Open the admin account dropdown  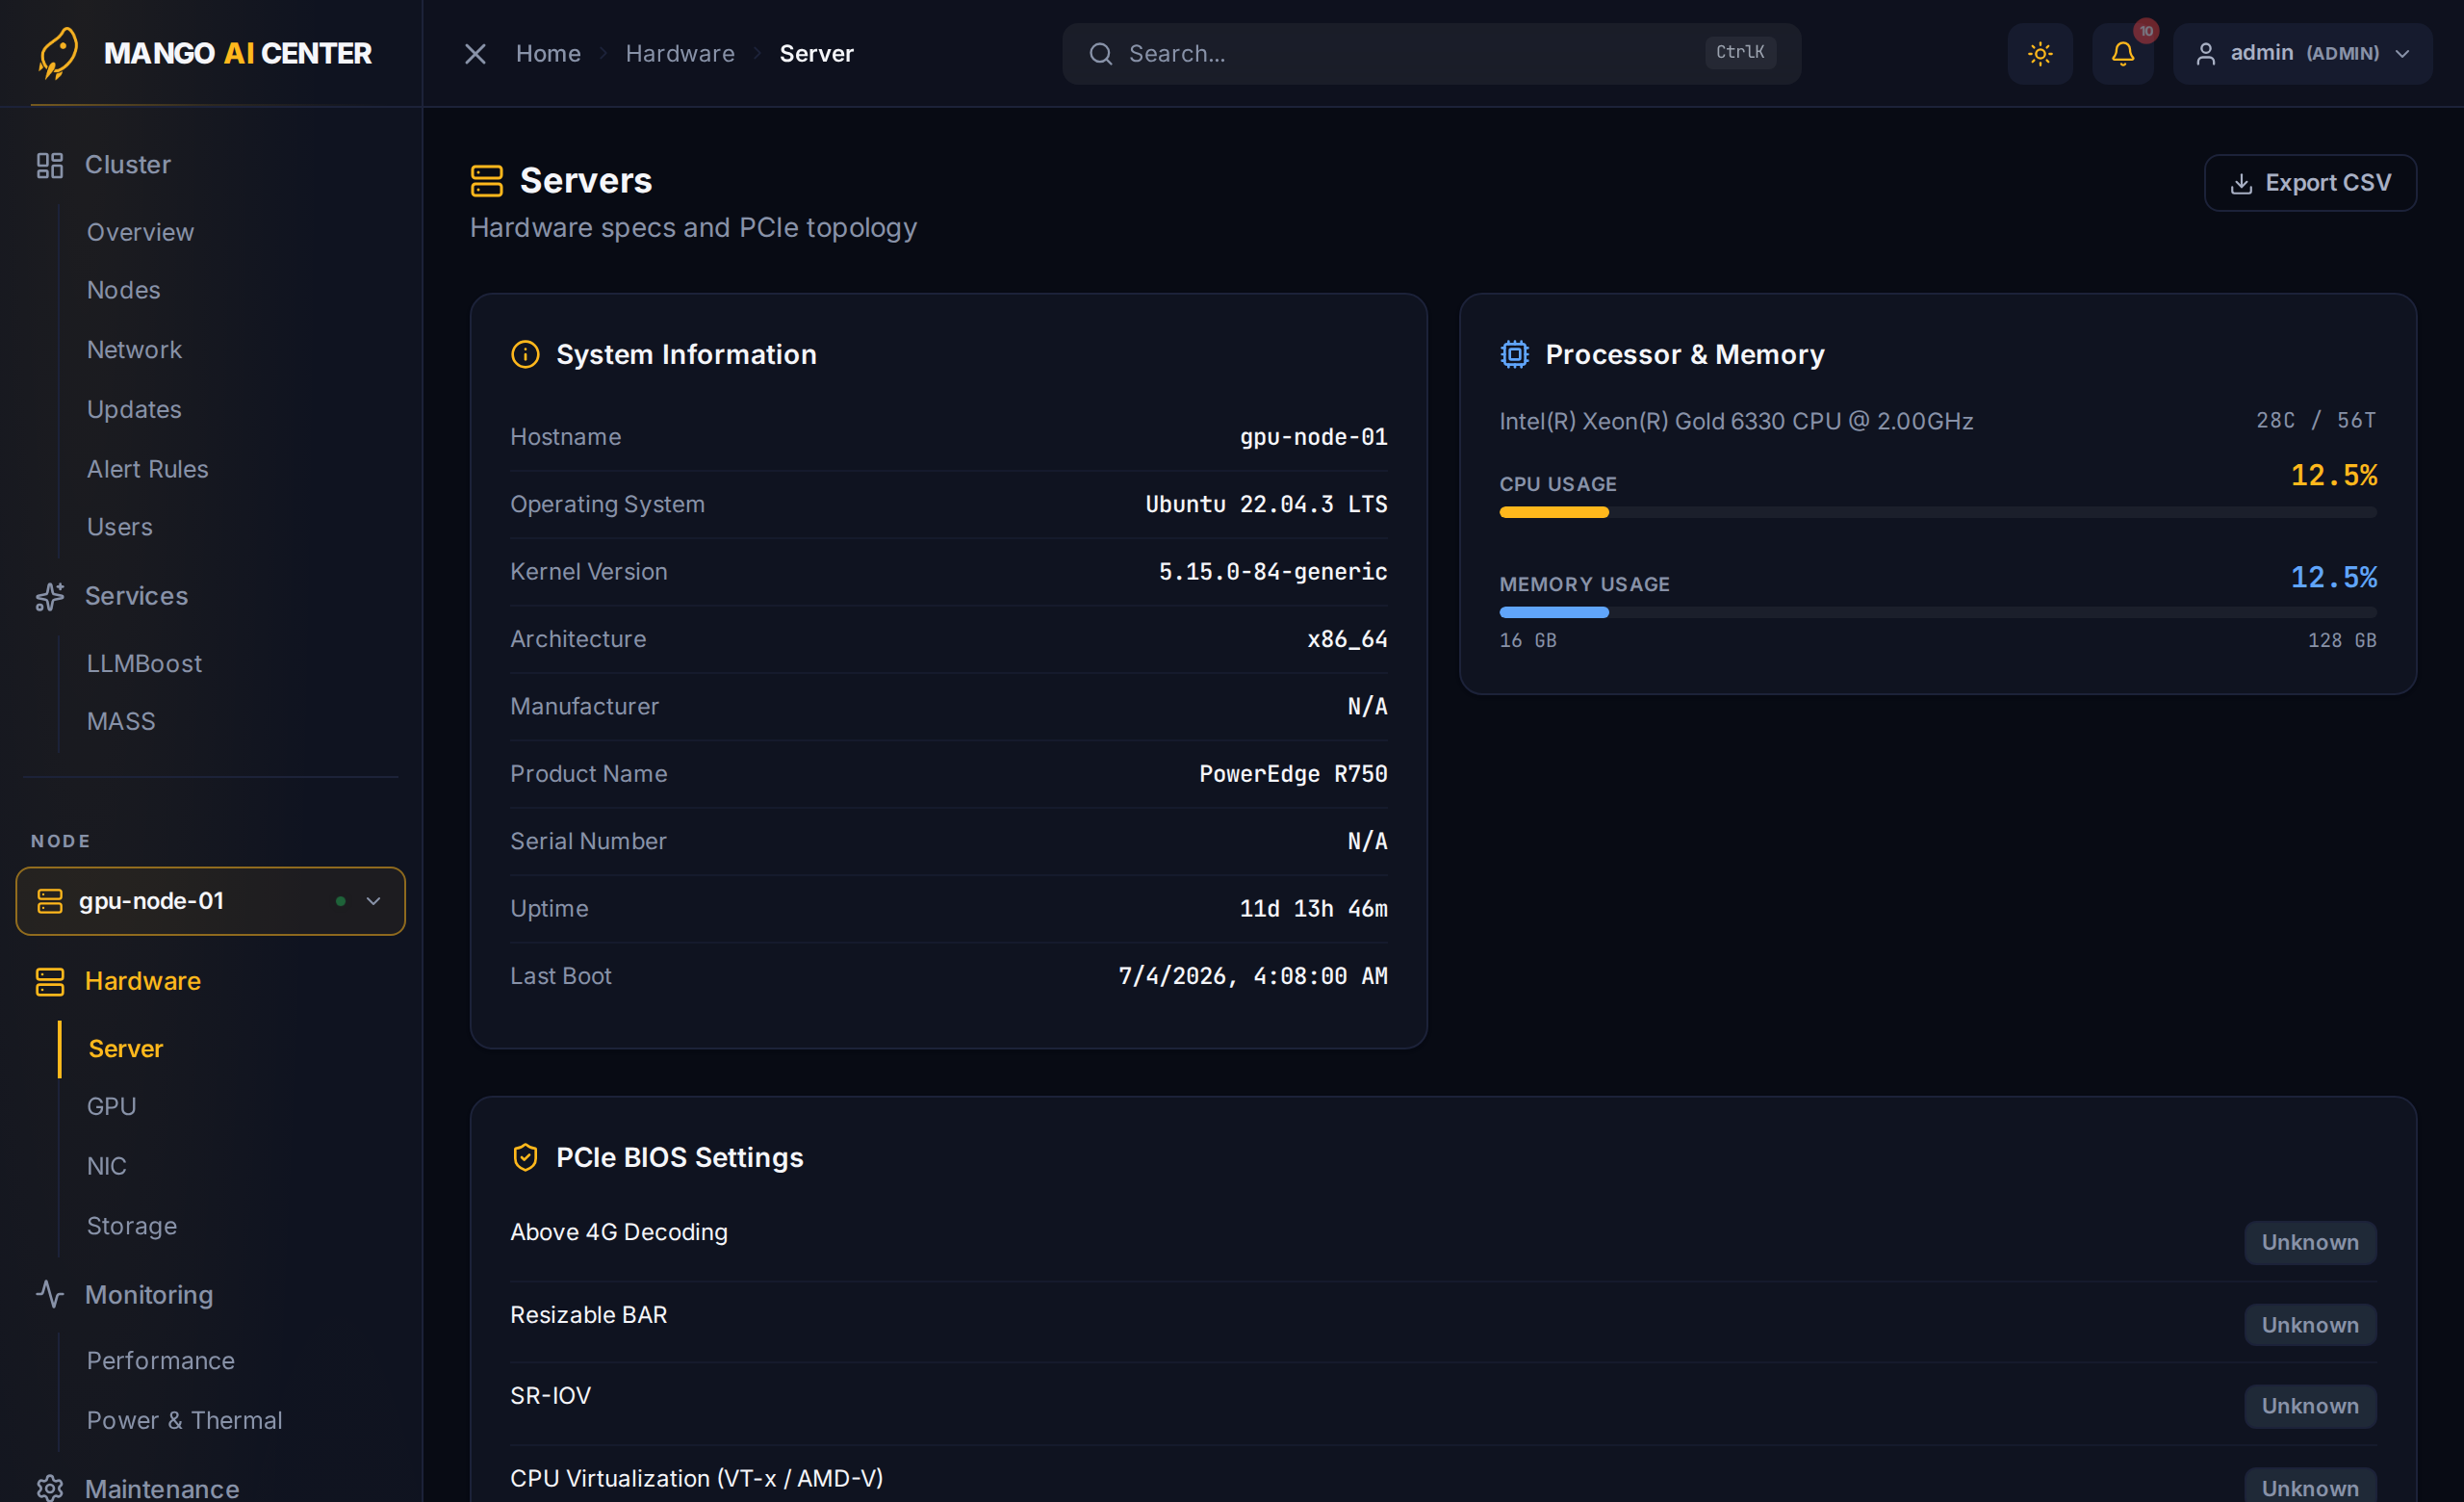click(2302, 54)
